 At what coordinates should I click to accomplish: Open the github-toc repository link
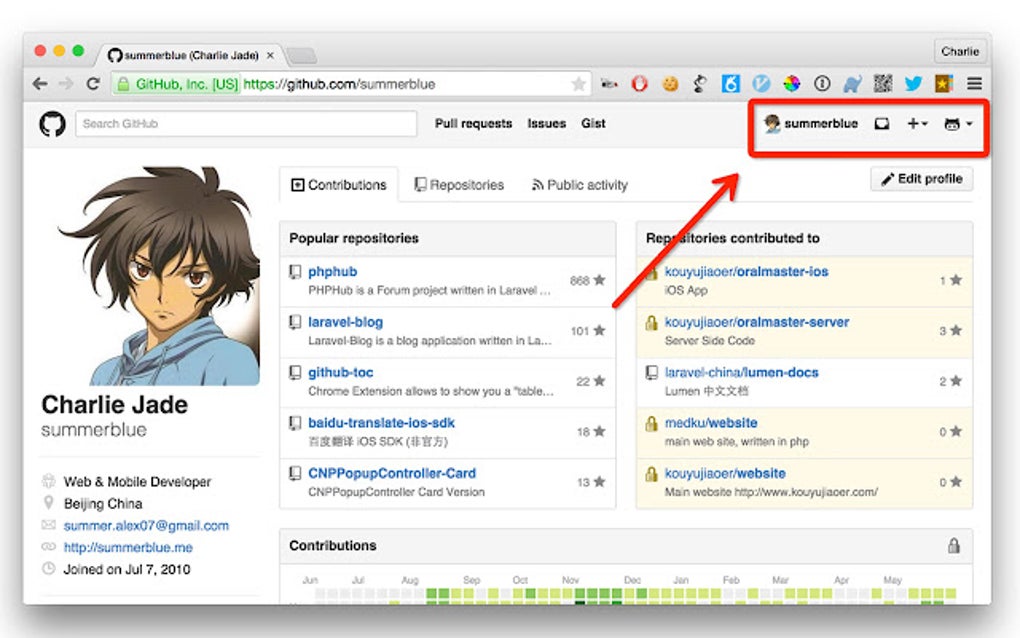[341, 373]
